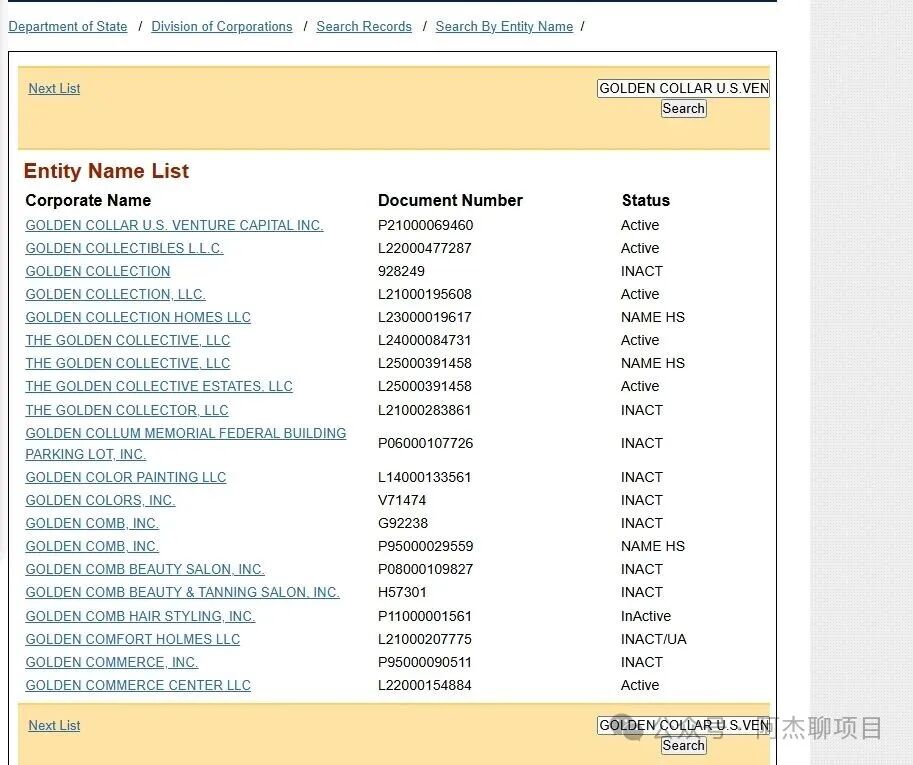Screen dimensions: 913x765
Task: View details for GOLDEN COLLECTIBLES L.L.C.
Action: pos(124,248)
